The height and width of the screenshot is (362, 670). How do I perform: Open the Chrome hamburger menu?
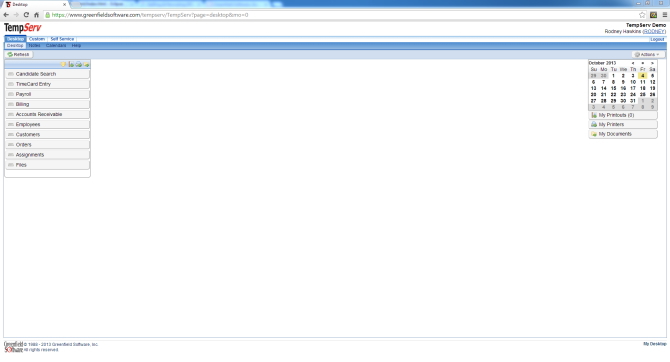click(664, 15)
